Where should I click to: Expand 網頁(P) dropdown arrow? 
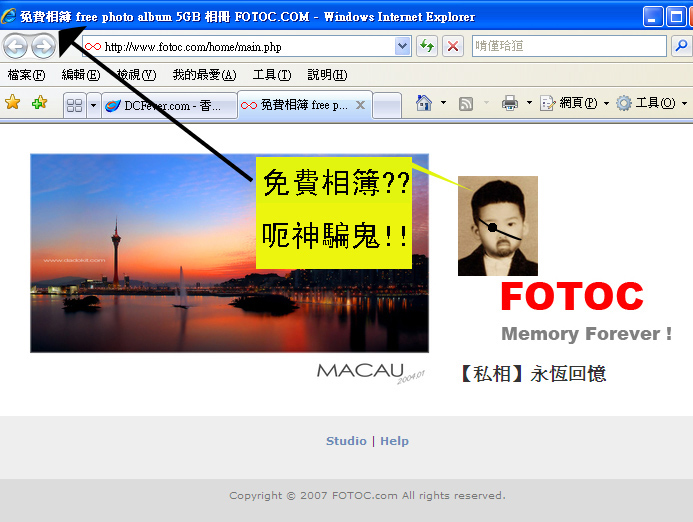[x=606, y=103]
